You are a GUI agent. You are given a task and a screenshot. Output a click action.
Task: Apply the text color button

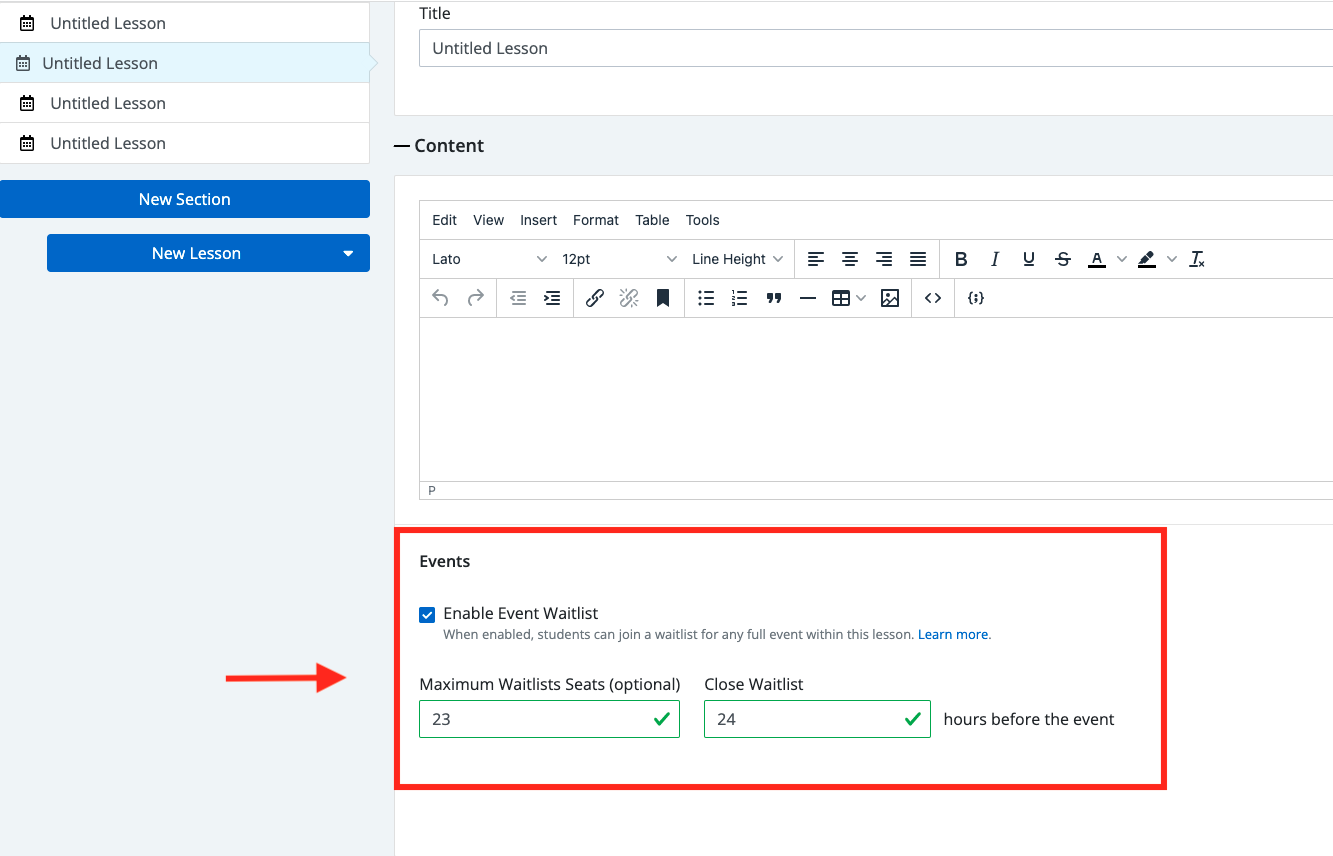coord(1097,259)
